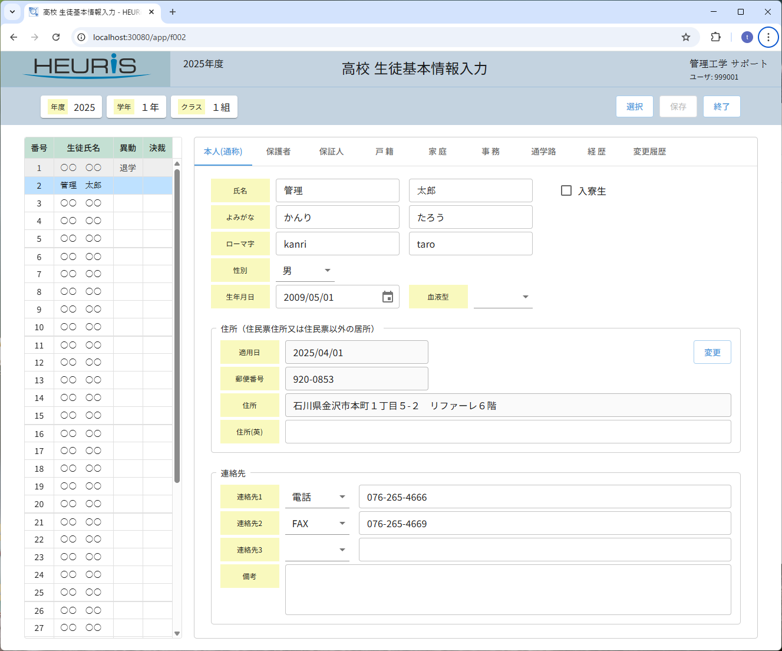Bookmark this page with the star icon
The image size is (782, 651).
(x=686, y=37)
